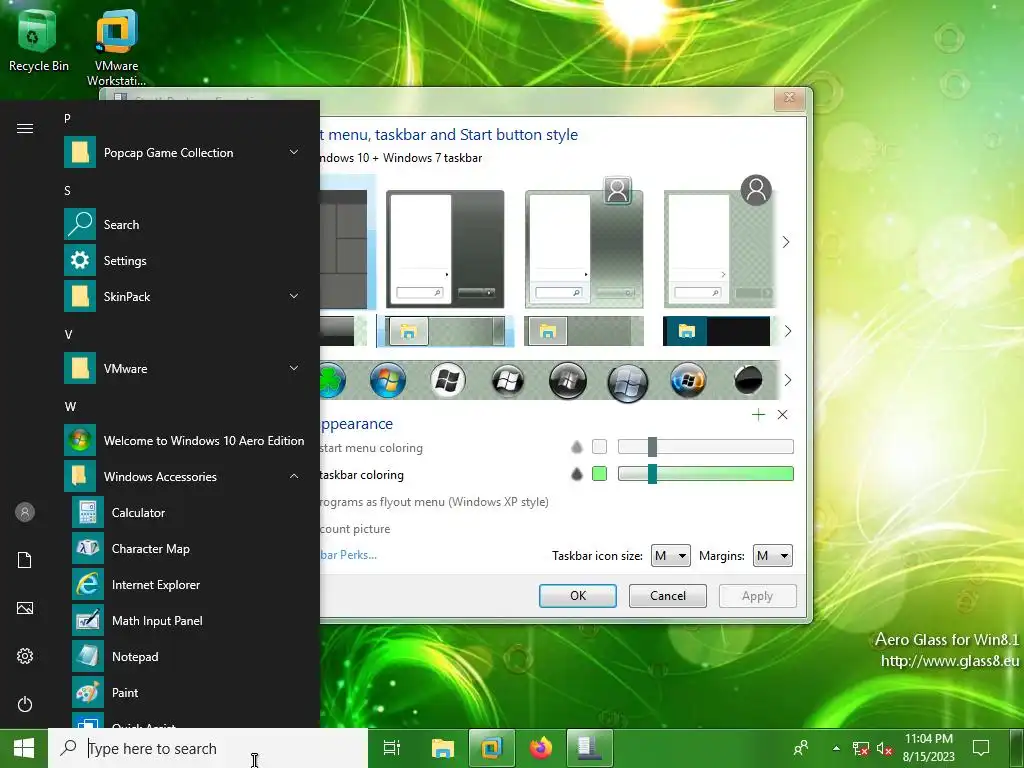Open Settings from Start menu list
The width and height of the screenshot is (1024, 768).
click(x=184, y=261)
